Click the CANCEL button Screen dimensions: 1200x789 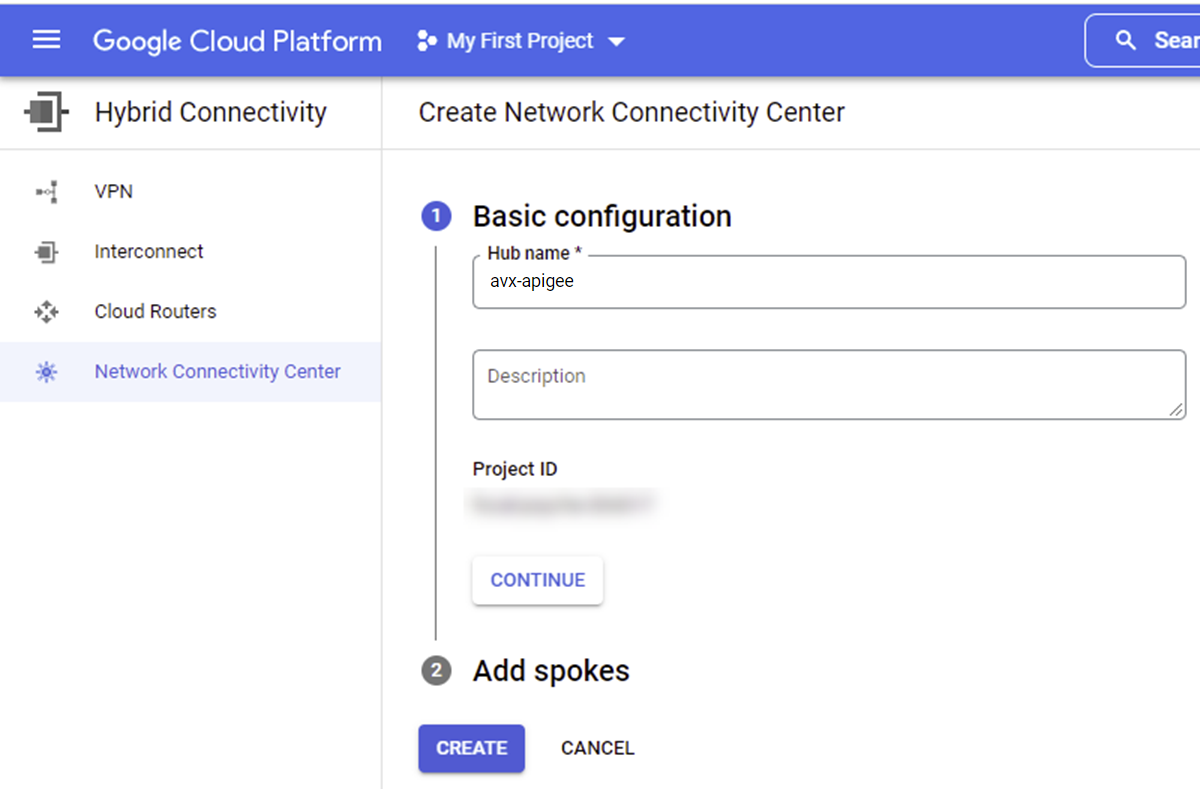(597, 748)
